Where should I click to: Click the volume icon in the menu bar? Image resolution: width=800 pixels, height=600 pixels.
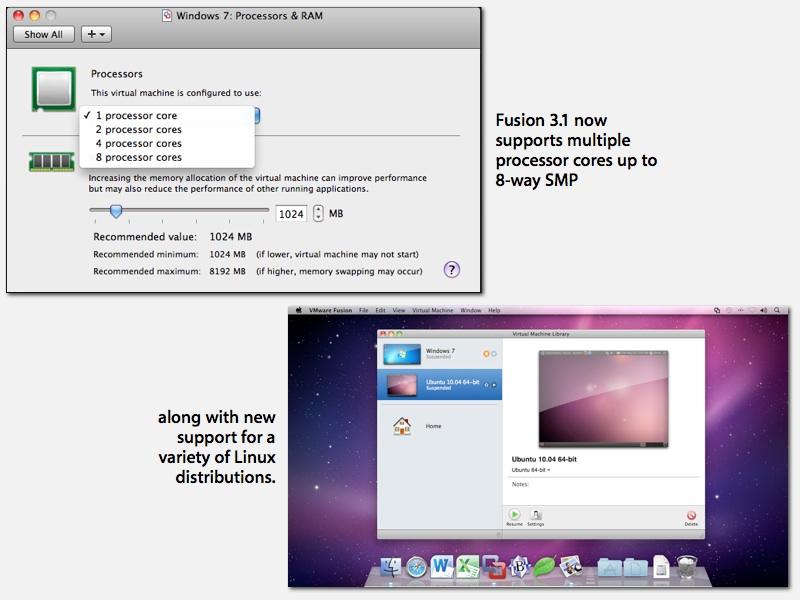pos(763,310)
